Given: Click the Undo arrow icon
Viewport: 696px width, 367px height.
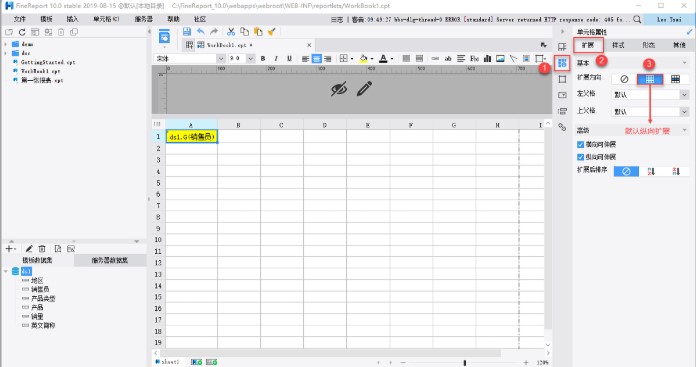Looking at the screenshot, I should point(201,32).
